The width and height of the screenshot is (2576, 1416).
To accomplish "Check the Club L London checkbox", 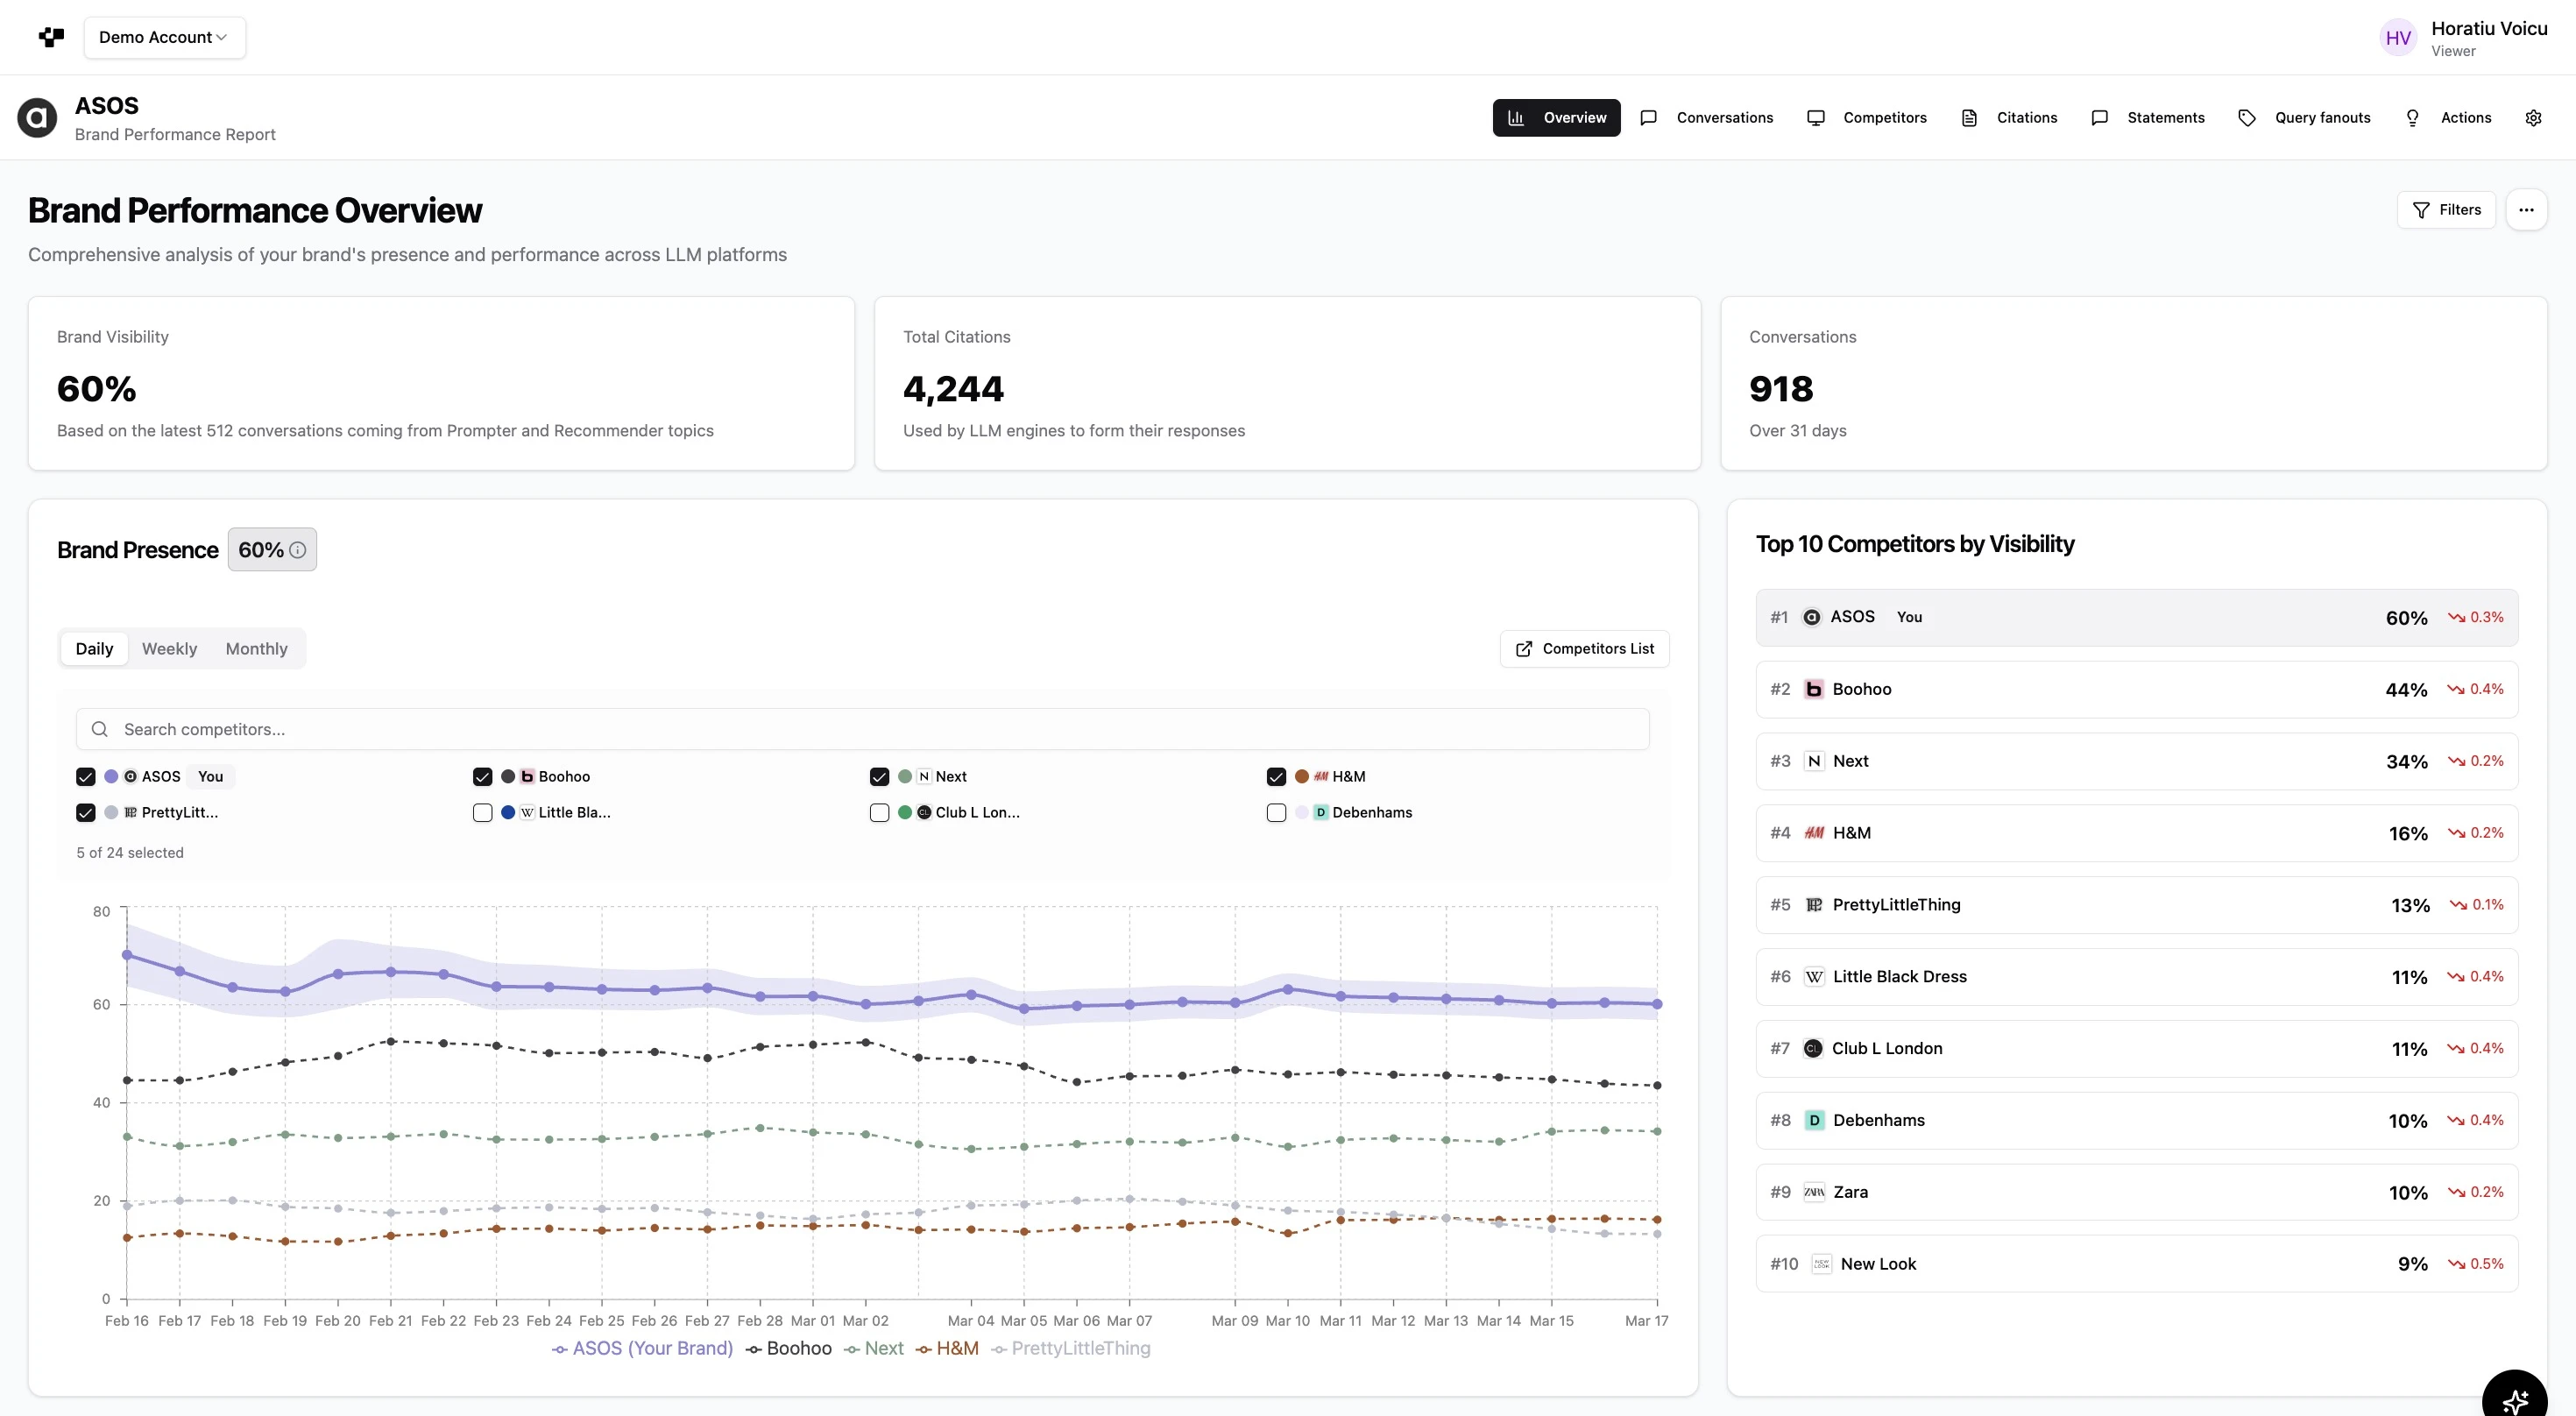I will [x=879, y=813].
